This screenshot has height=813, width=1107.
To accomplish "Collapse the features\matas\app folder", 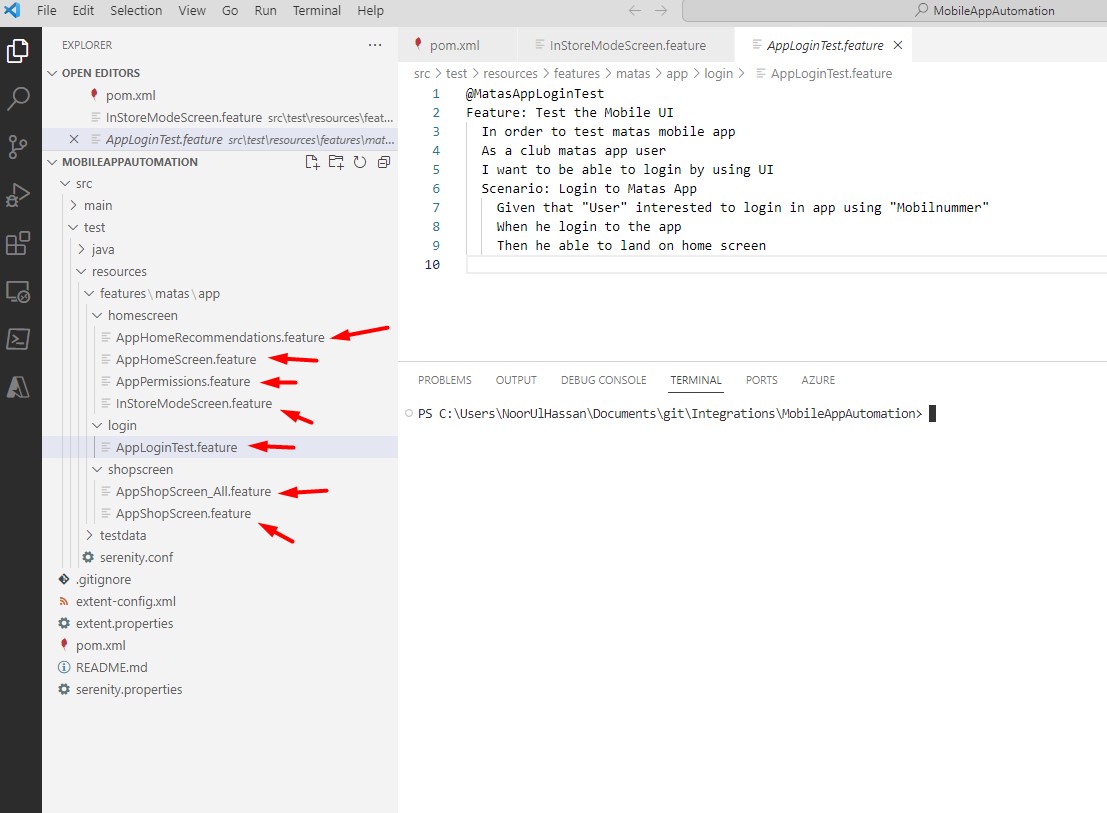I will coord(89,293).
